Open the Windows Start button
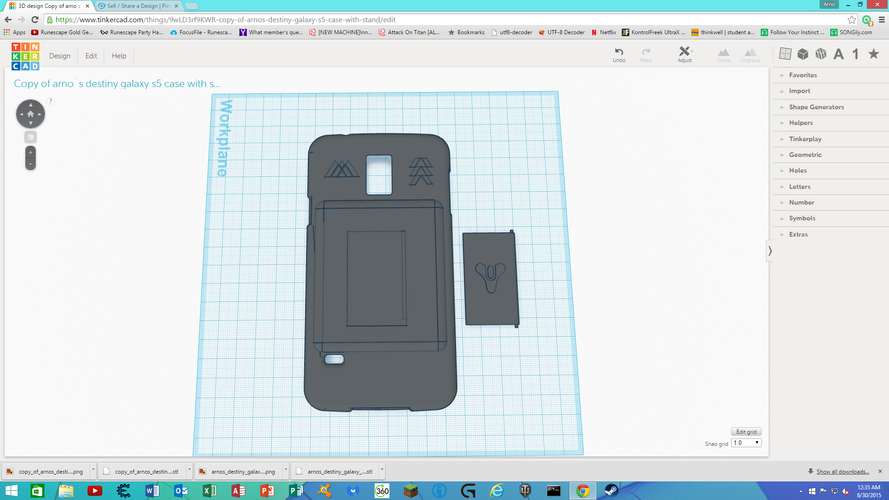Image resolution: width=889 pixels, height=500 pixels. tap(11, 491)
